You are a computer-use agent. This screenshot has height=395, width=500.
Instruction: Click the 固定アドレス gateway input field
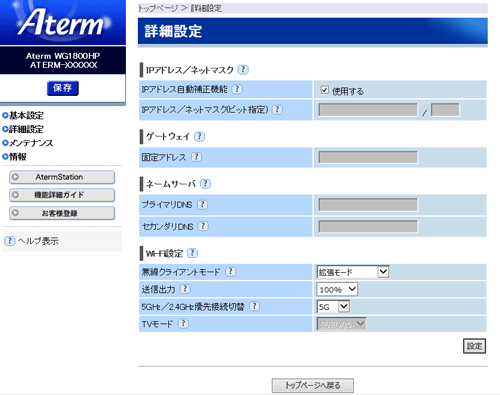[x=368, y=157]
